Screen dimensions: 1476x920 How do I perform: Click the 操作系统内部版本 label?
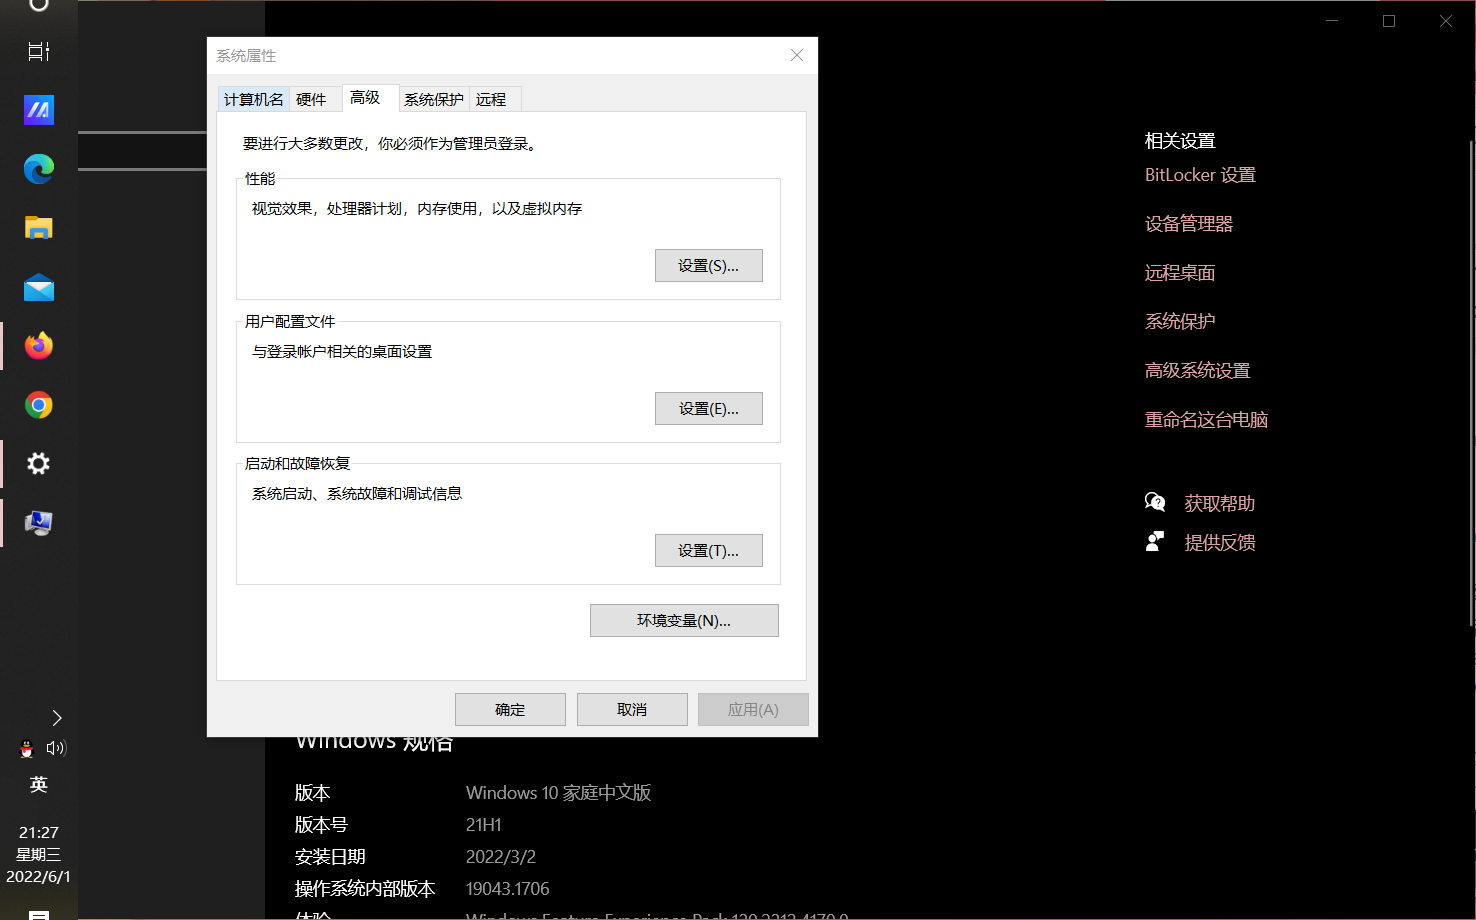(x=365, y=889)
